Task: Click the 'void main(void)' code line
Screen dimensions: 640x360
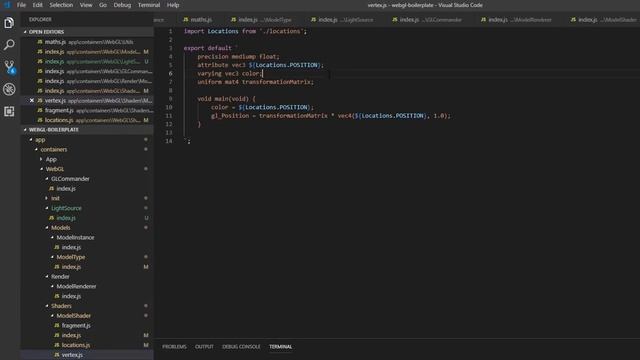Action: coord(226,99)
